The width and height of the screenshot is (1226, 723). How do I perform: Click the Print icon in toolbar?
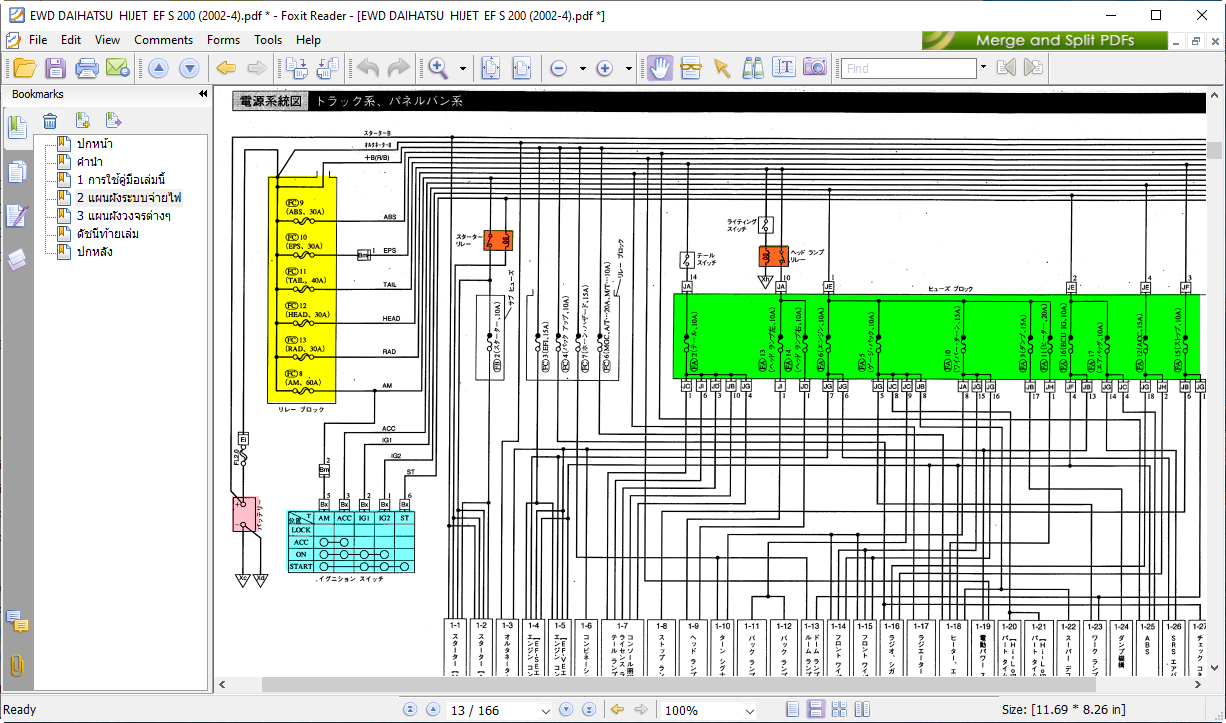[x=87, y=68]
